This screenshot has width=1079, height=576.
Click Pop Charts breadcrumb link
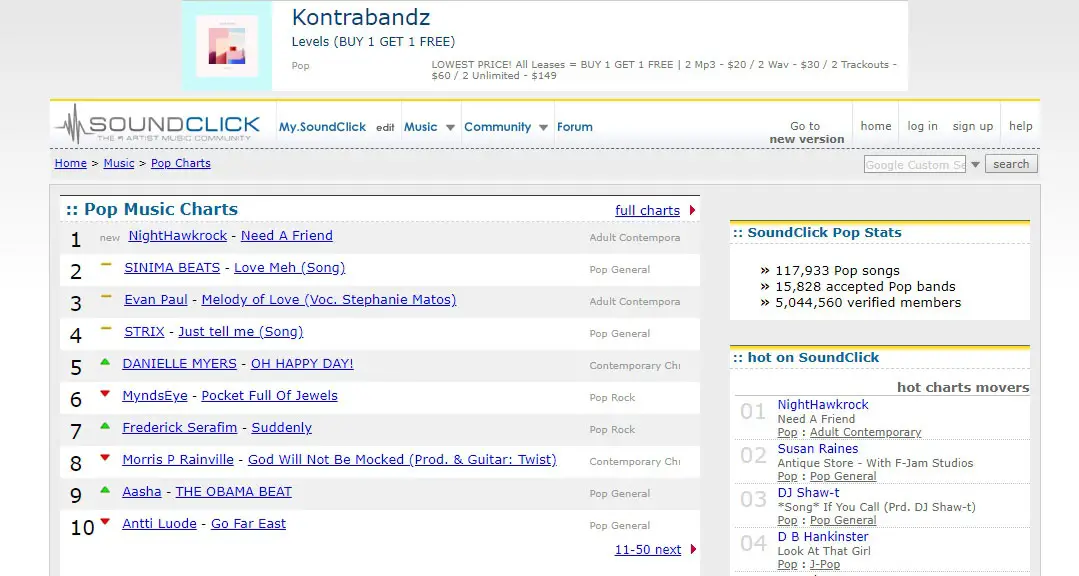(x=180, y=163)
